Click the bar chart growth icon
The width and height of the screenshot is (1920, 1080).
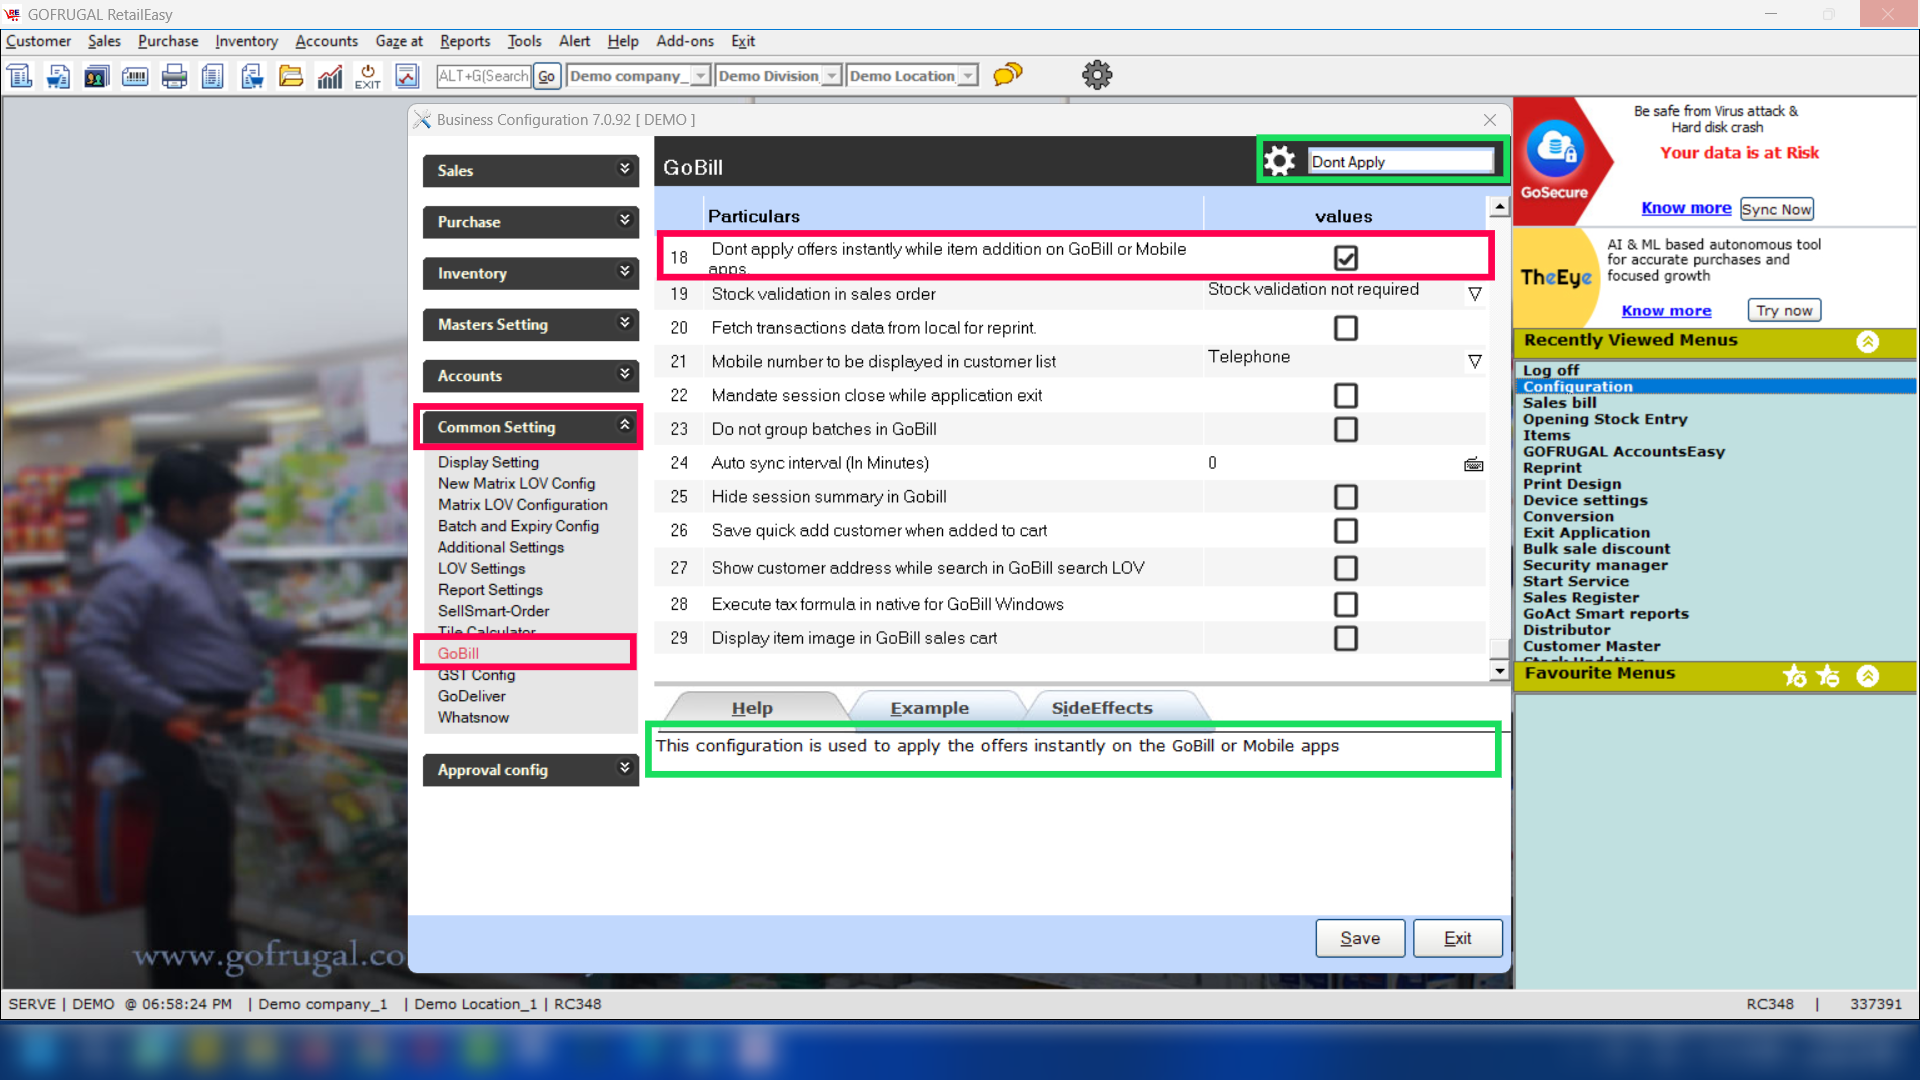click(329, 76)
